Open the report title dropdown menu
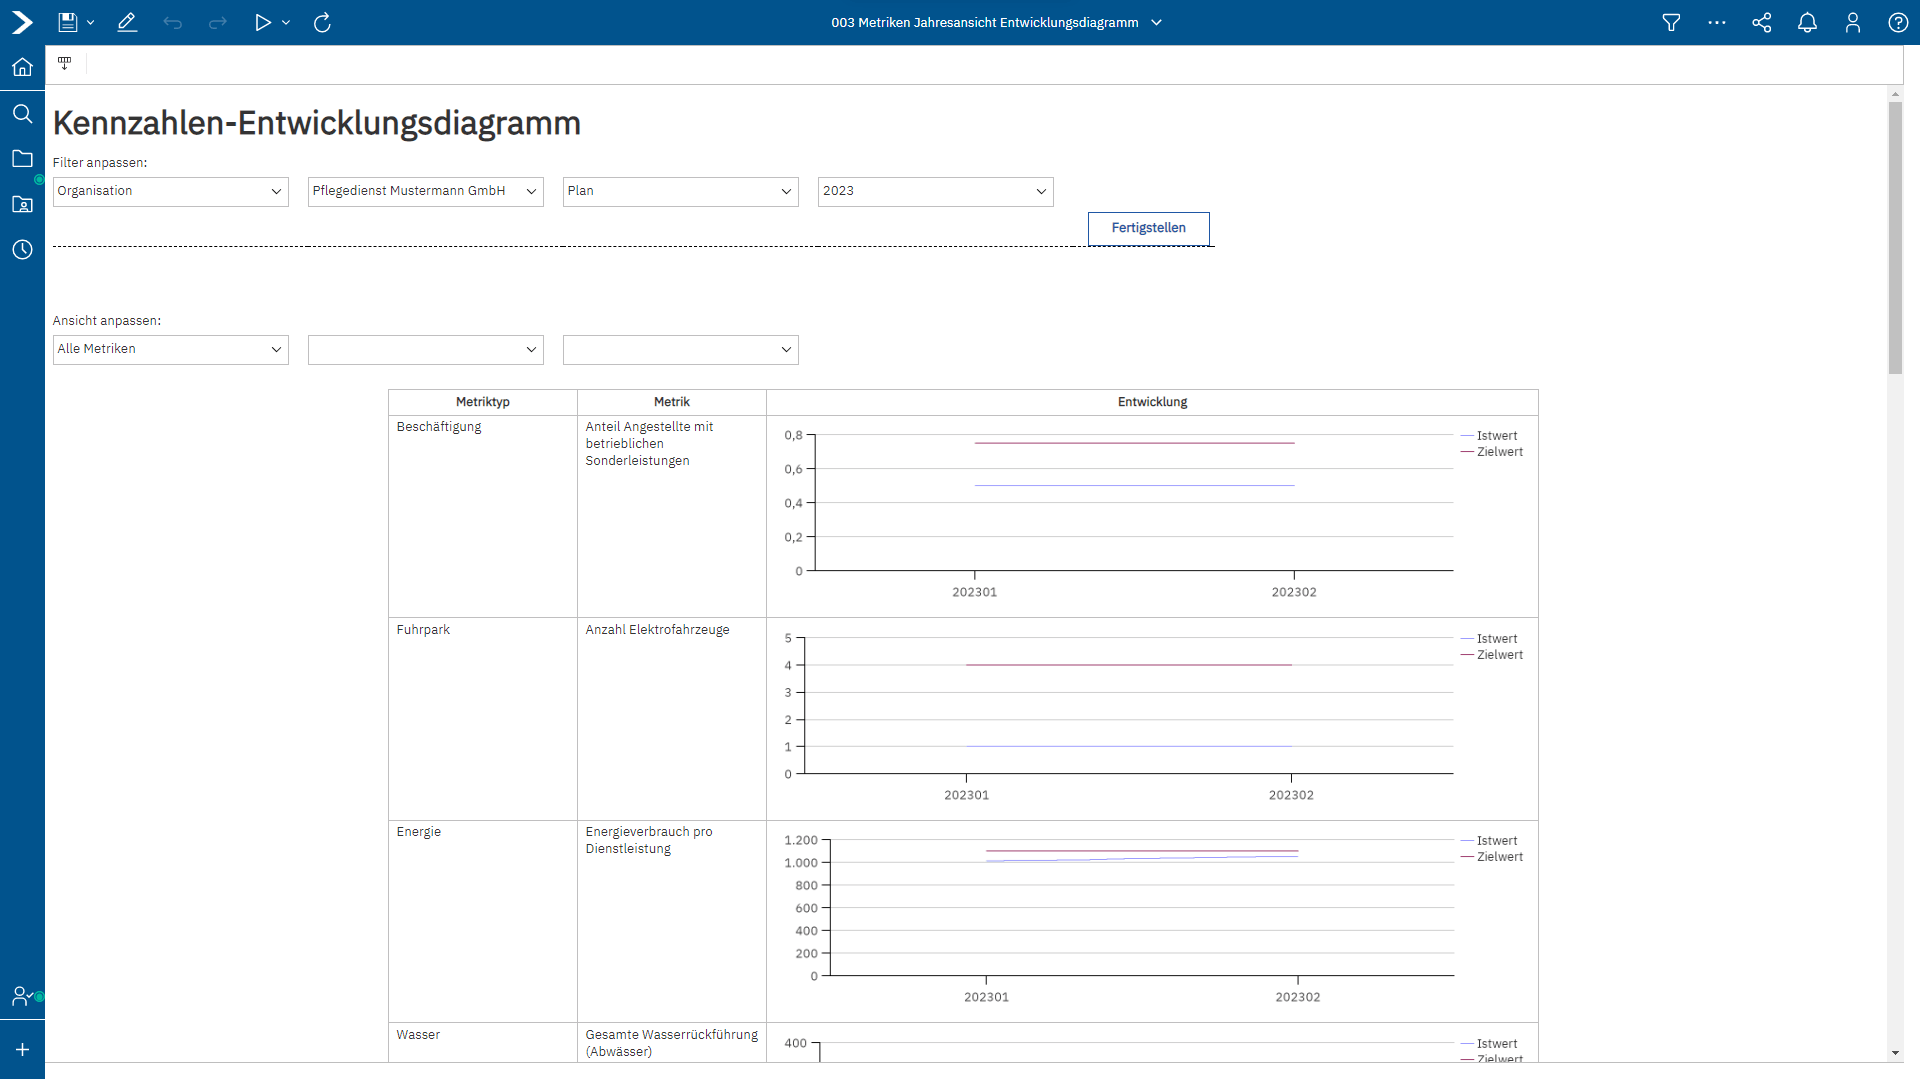The width and height of the screenshot is (1920, 1080). click(1157, 22)
